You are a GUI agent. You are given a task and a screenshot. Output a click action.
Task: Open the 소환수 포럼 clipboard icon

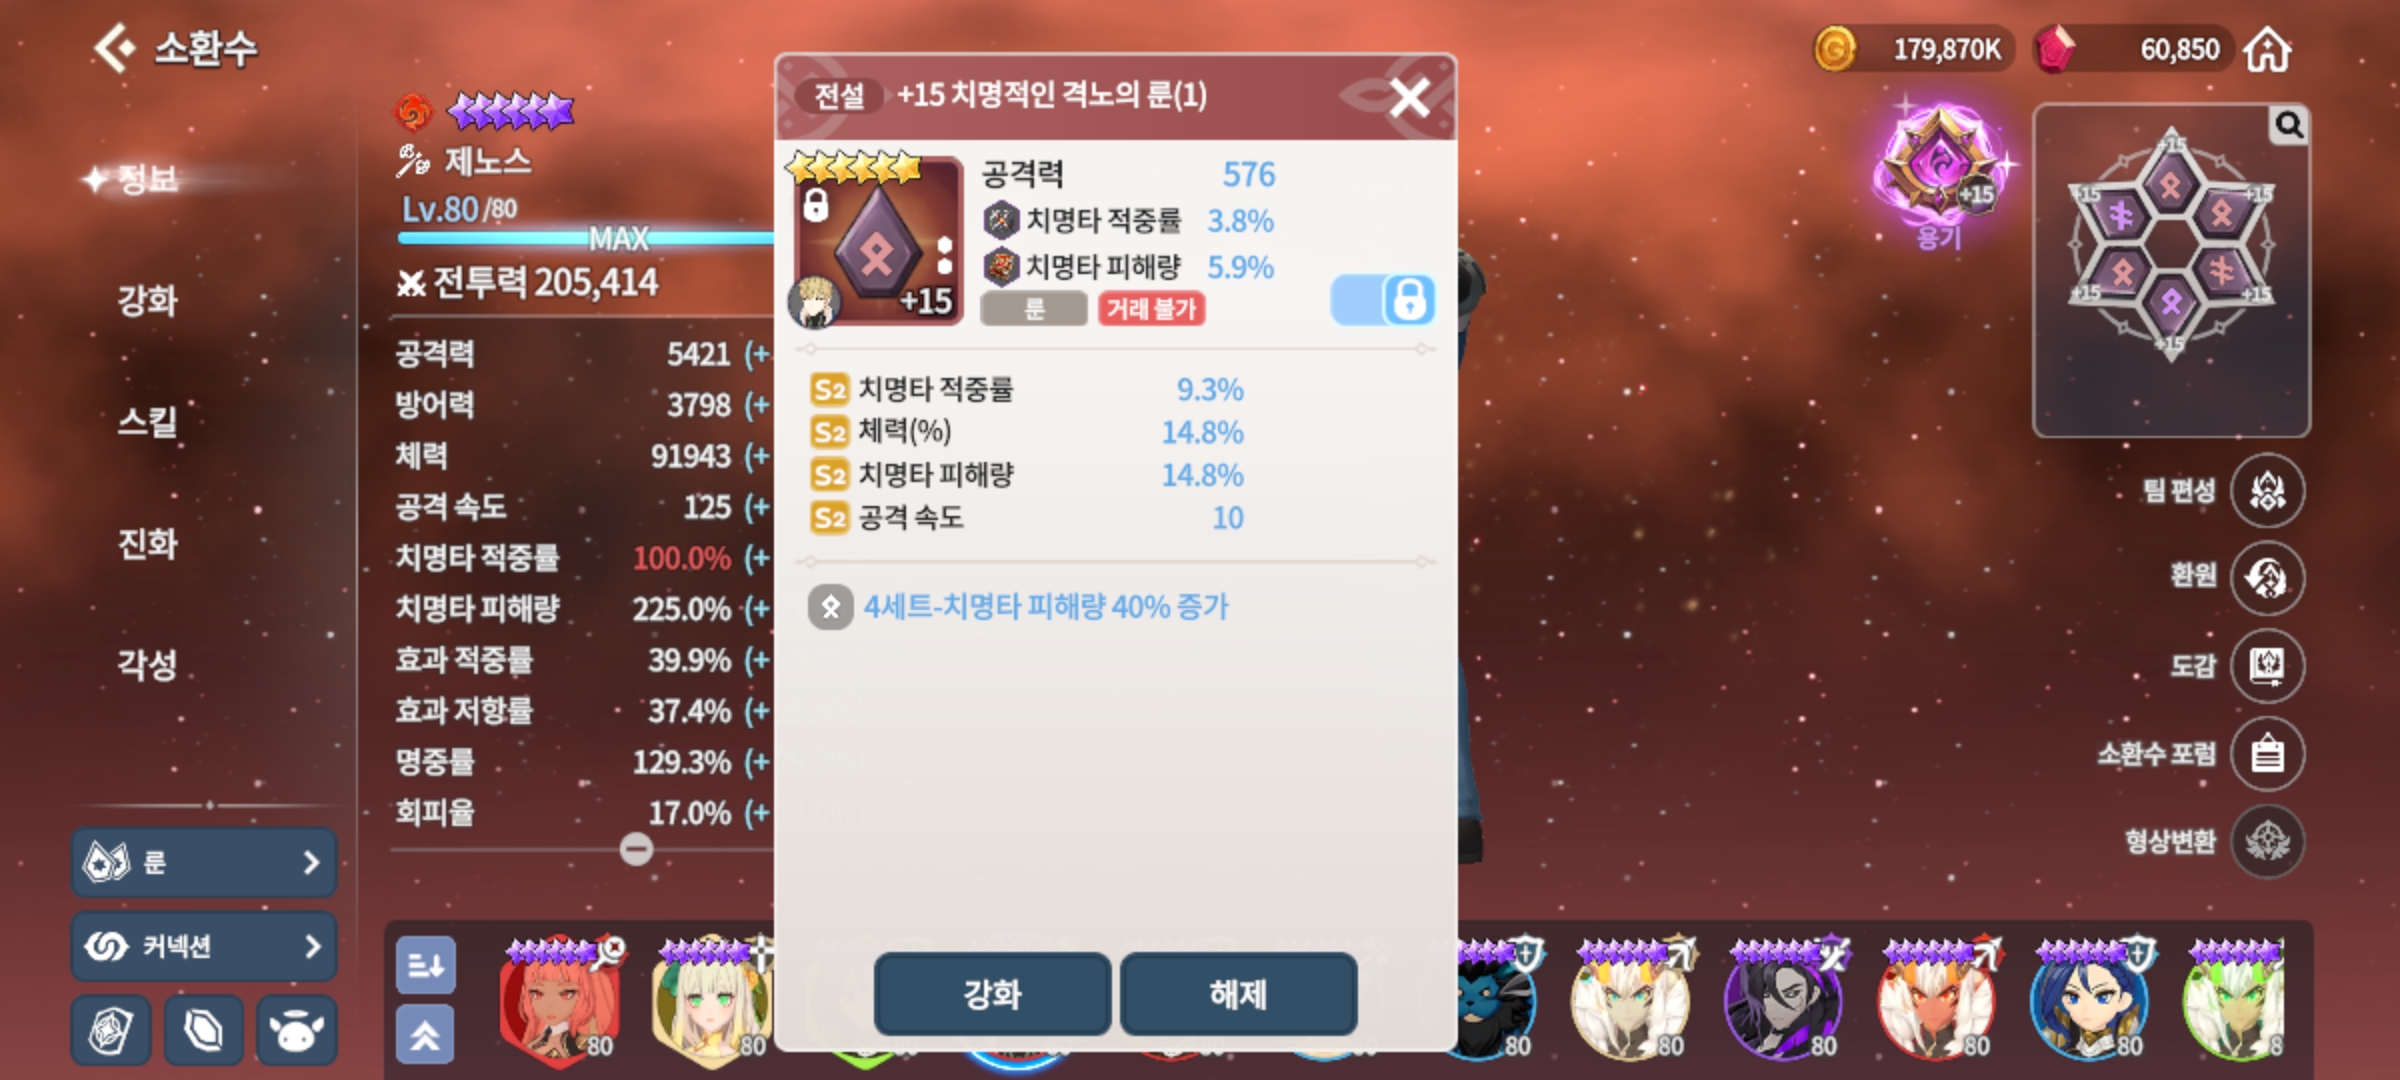coord(2267,754)
